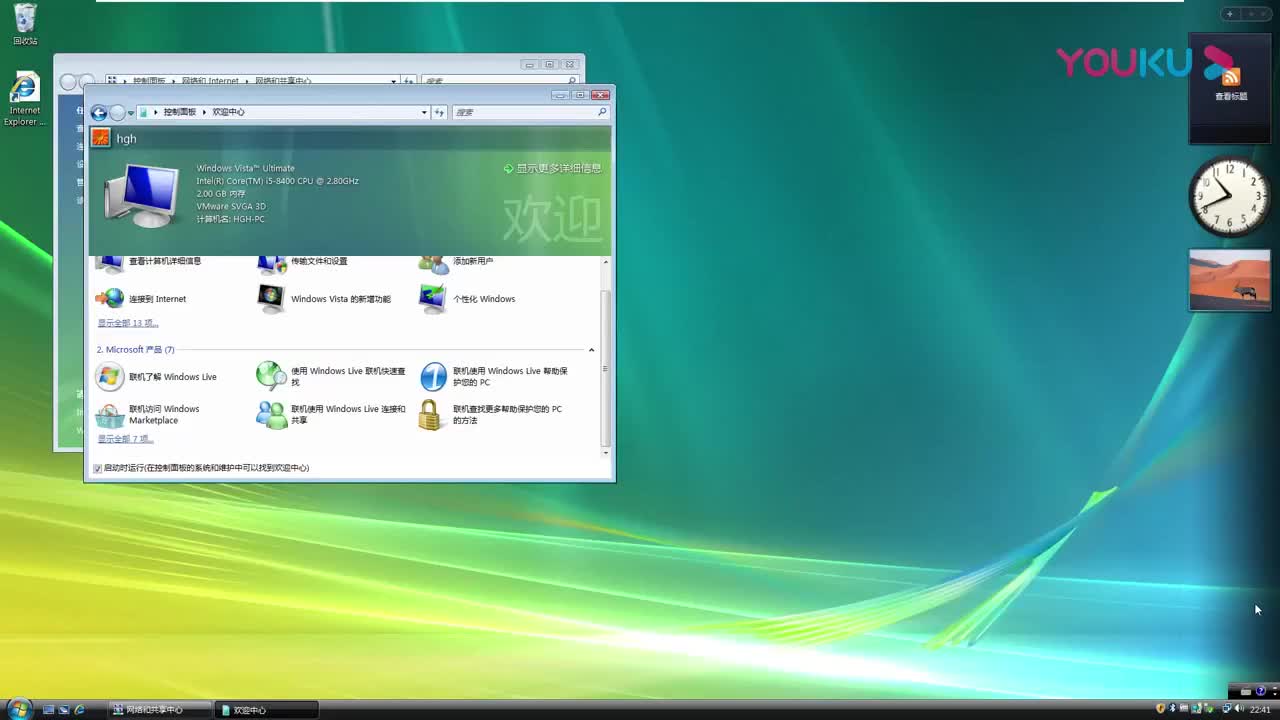Click the sidebar clock gadget
The image size is (1280, 720).
click(x=1229, y=196)
